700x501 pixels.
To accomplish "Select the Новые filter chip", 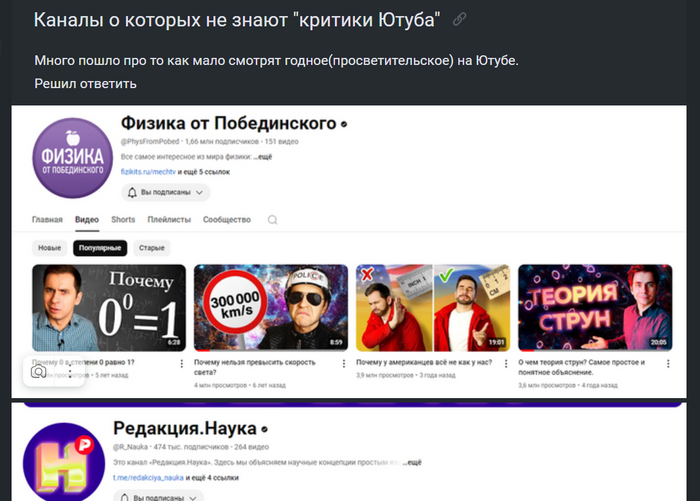I will coord(50,248).
